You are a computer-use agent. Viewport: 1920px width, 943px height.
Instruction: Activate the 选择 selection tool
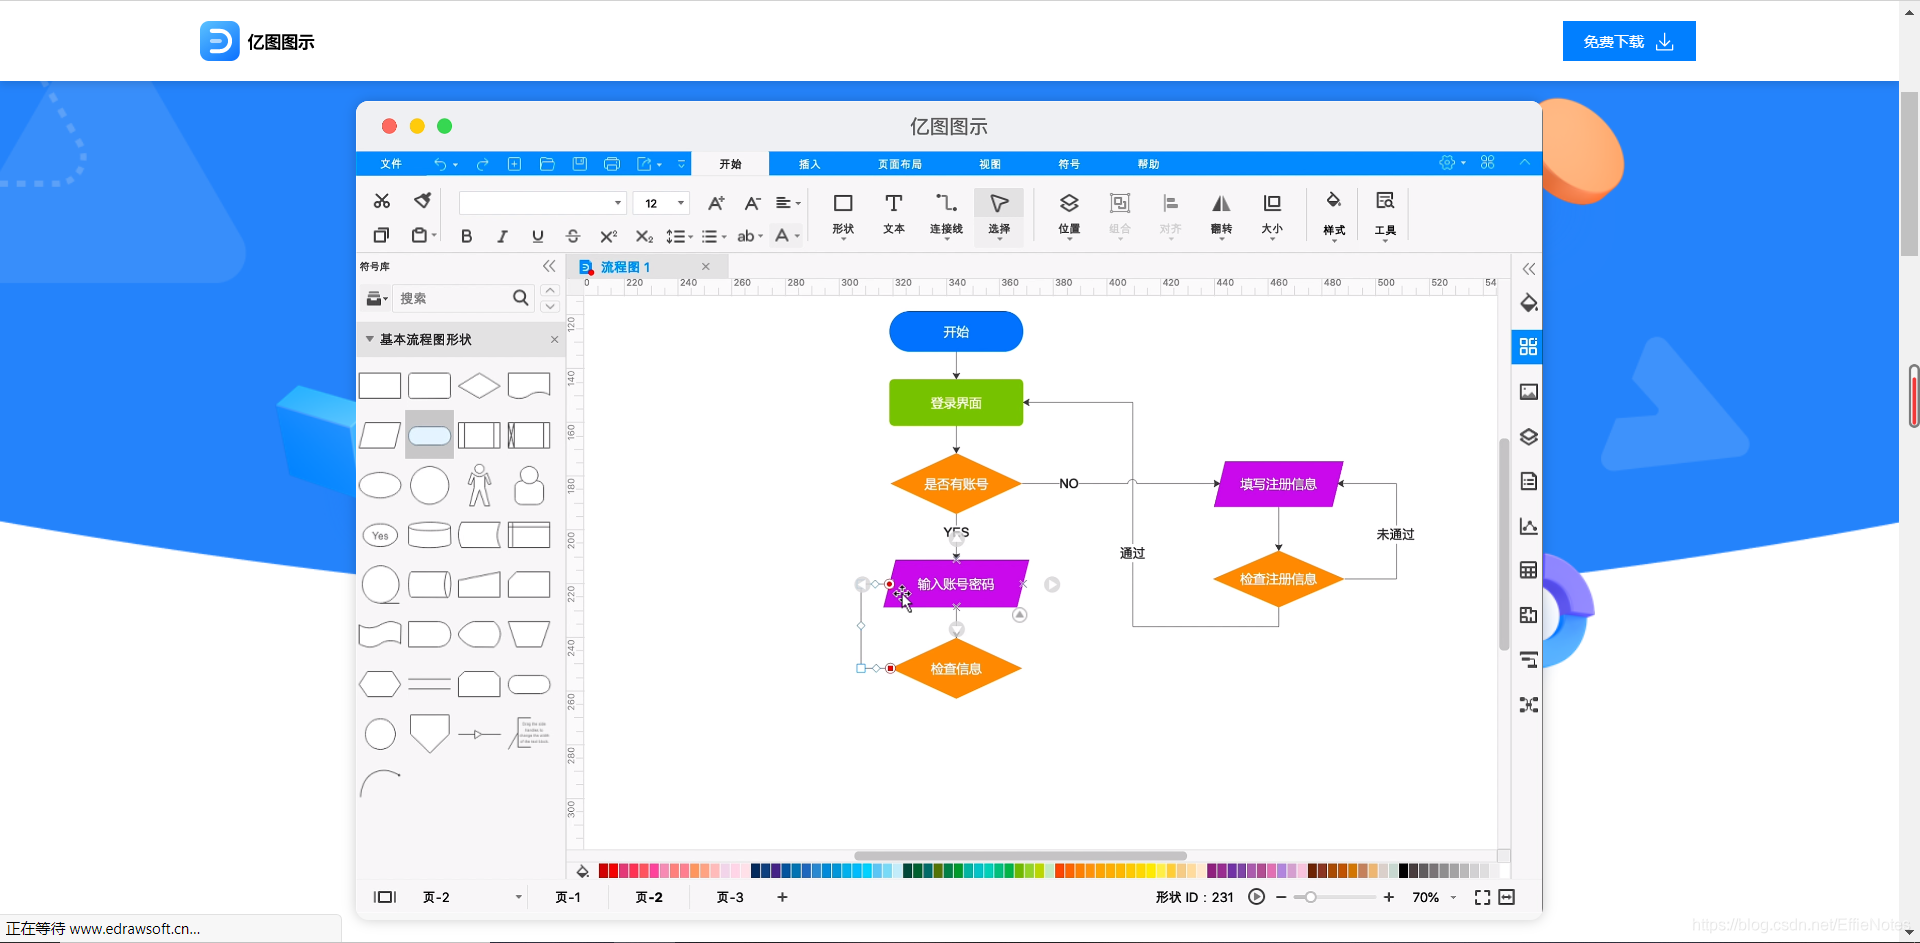999,215
